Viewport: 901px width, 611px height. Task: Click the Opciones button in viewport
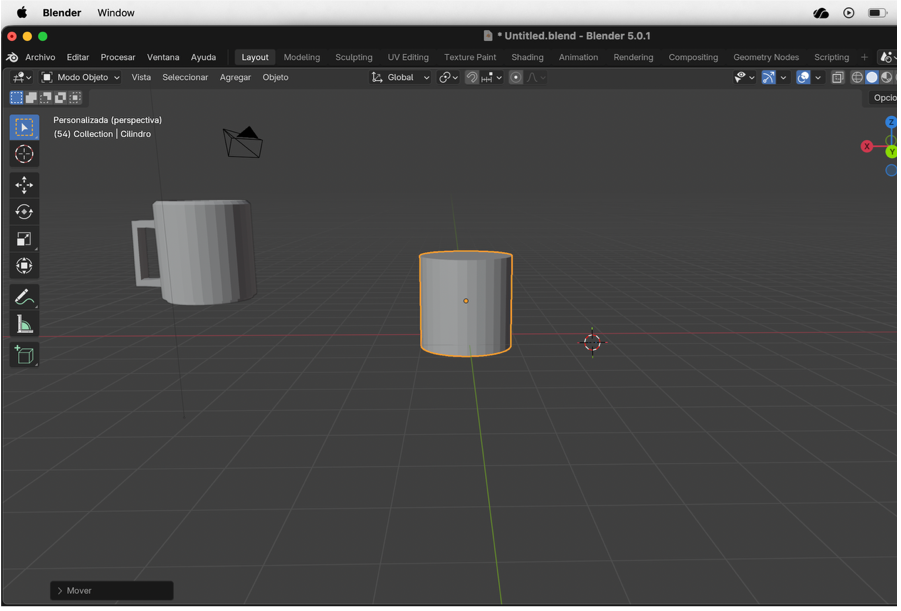tap(883, 98)
